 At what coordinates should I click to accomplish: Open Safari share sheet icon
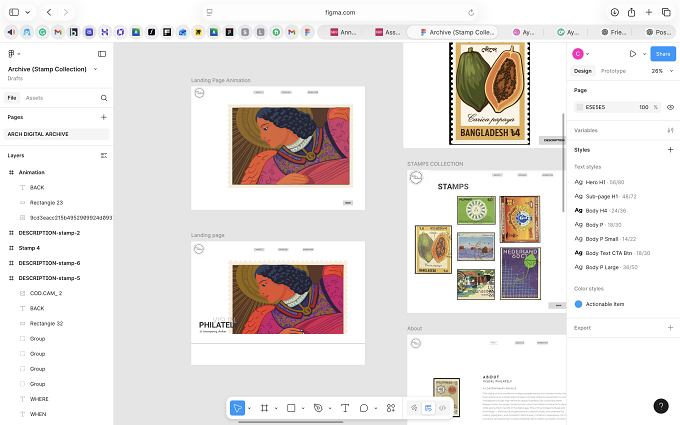(x=631, y=13)
